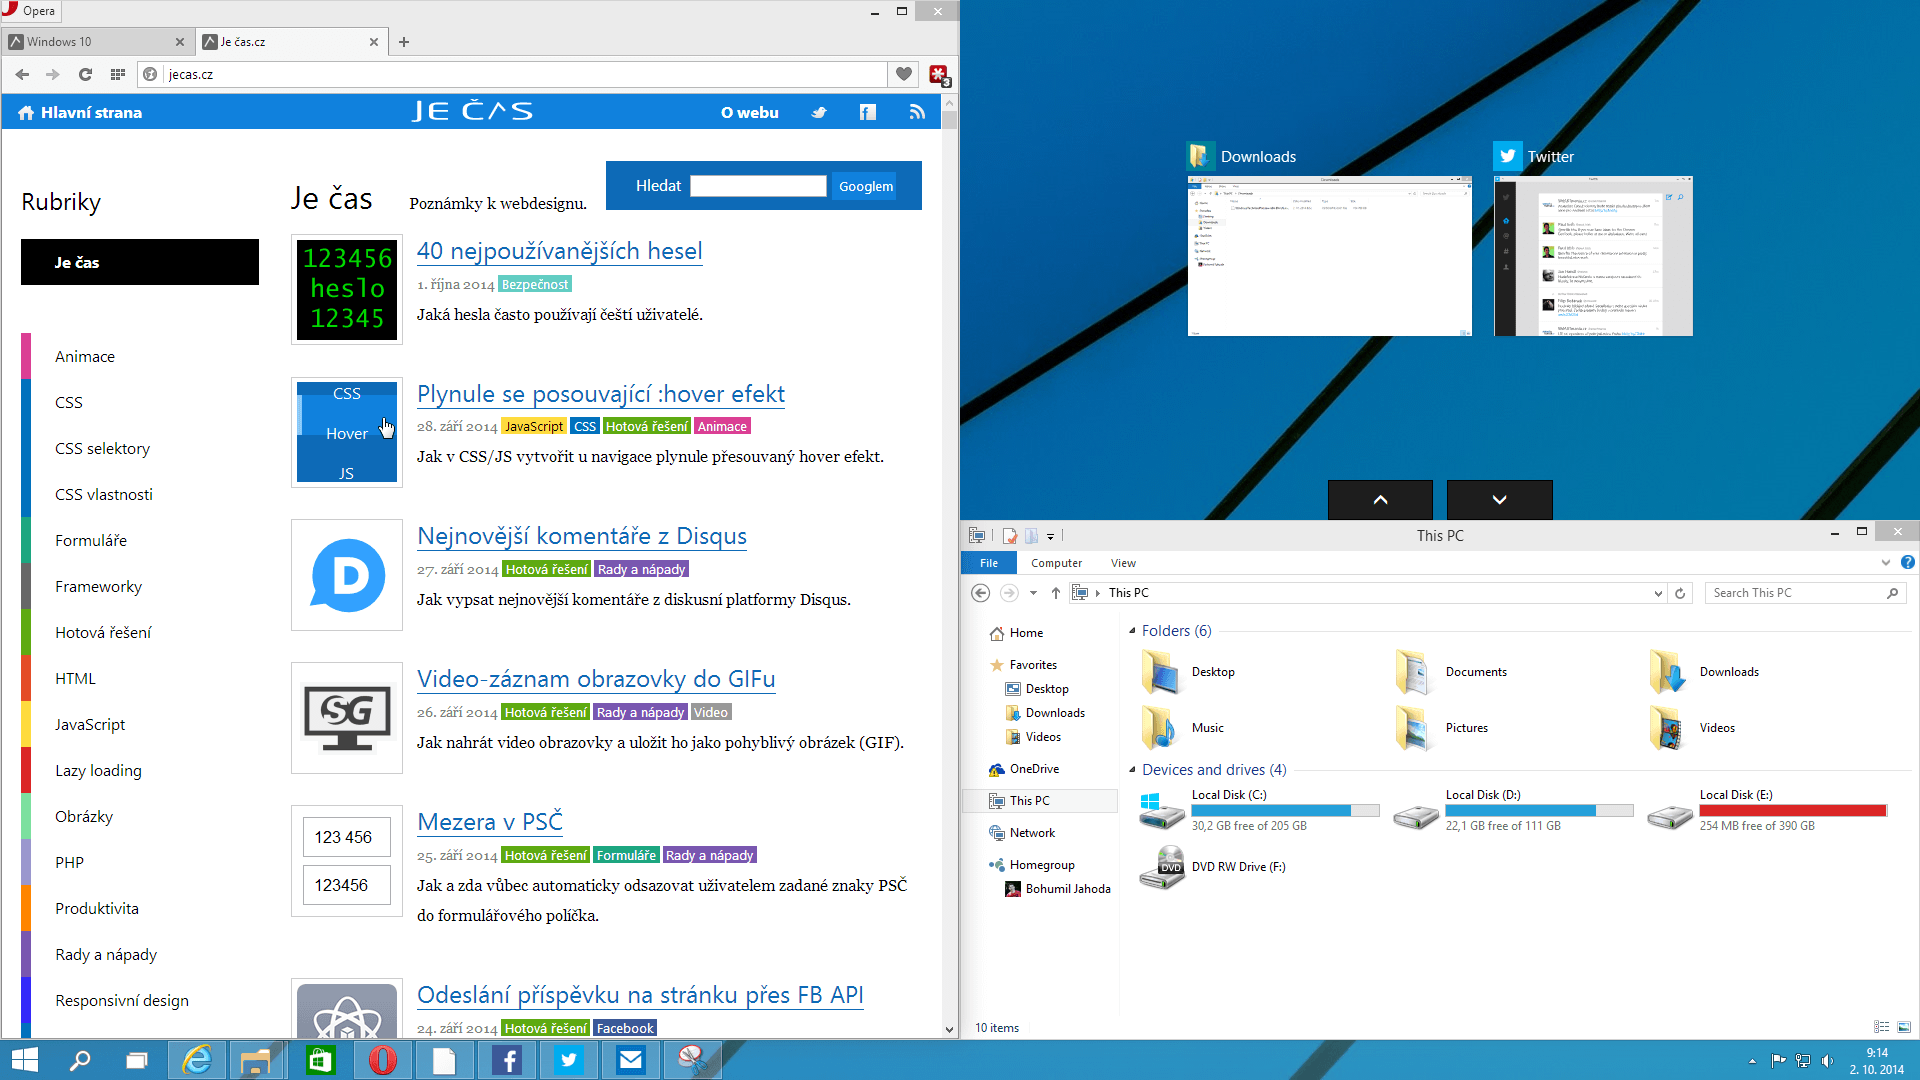Screen dimensions: 1920x1080
Task: Open Nejnovější komentáře z Disqus article
Action: click(x=582, y=536)
